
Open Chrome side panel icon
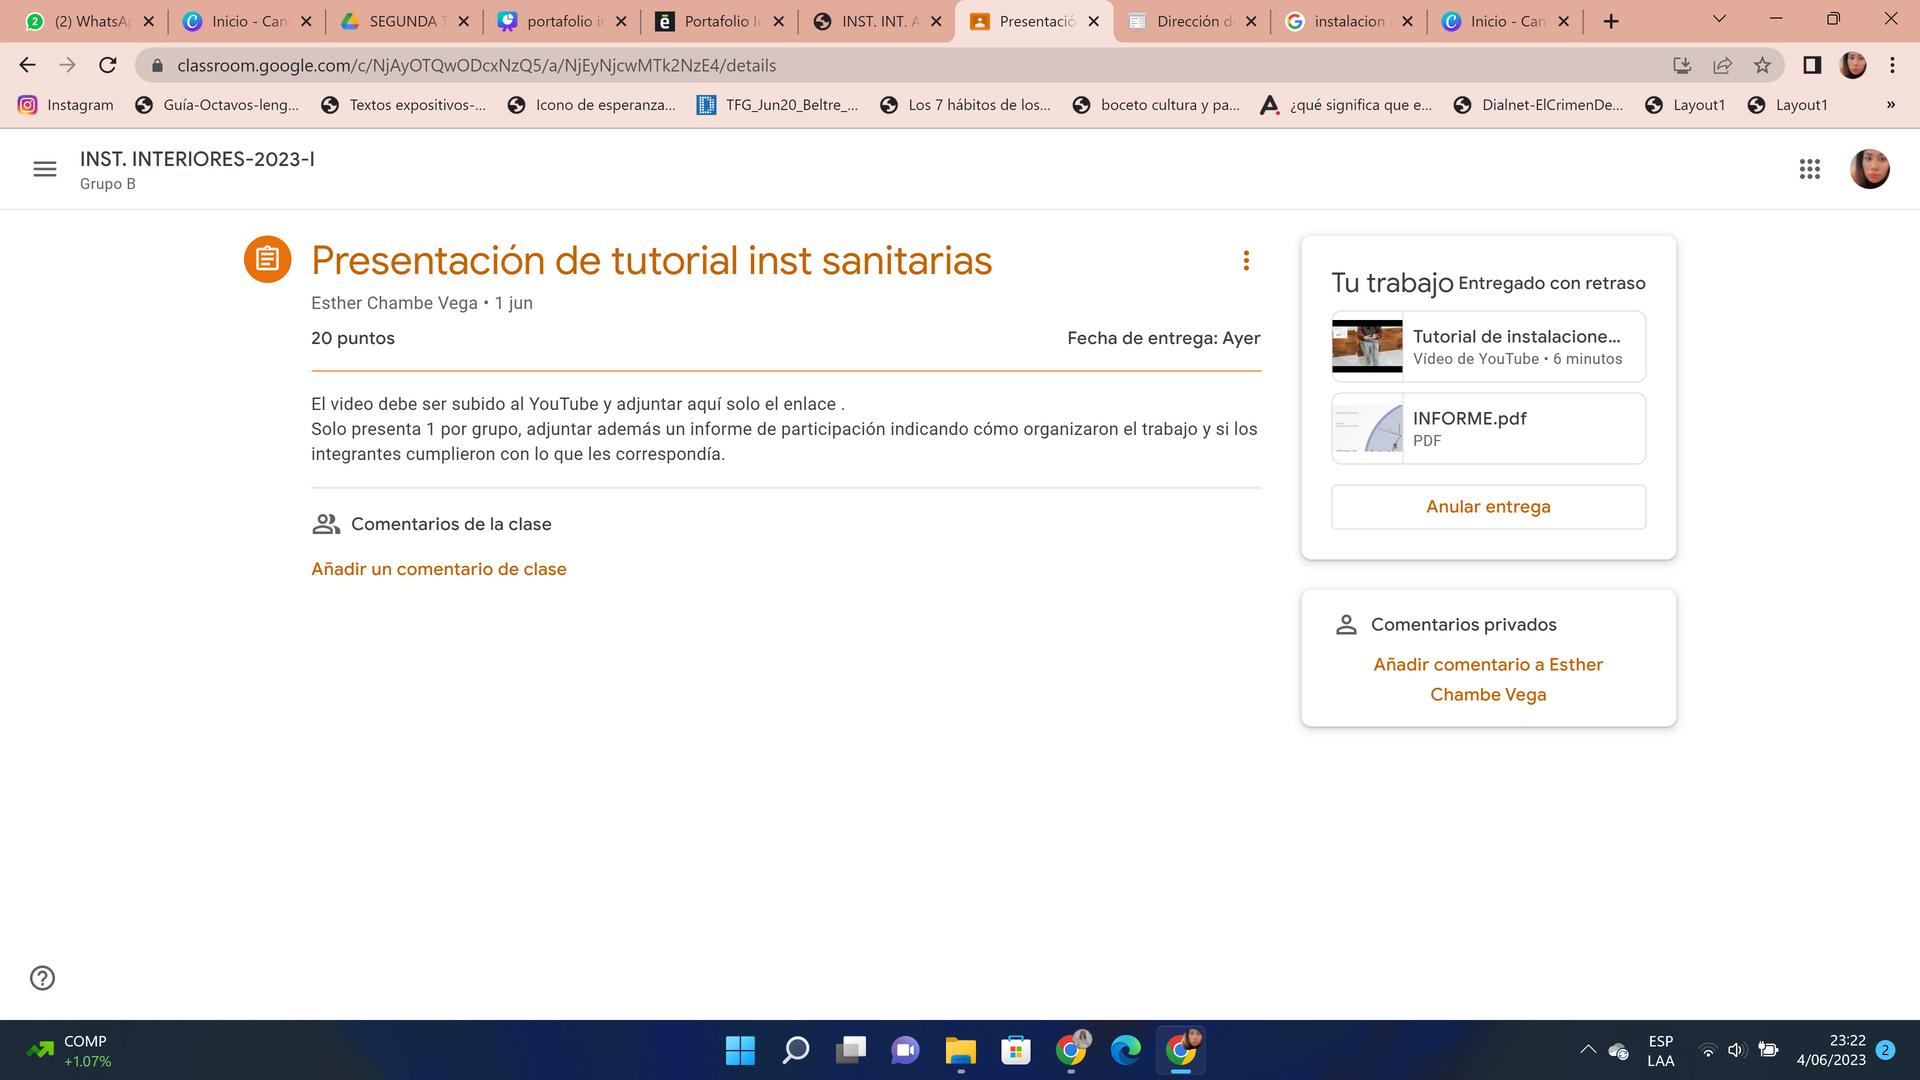point(1811,65)
